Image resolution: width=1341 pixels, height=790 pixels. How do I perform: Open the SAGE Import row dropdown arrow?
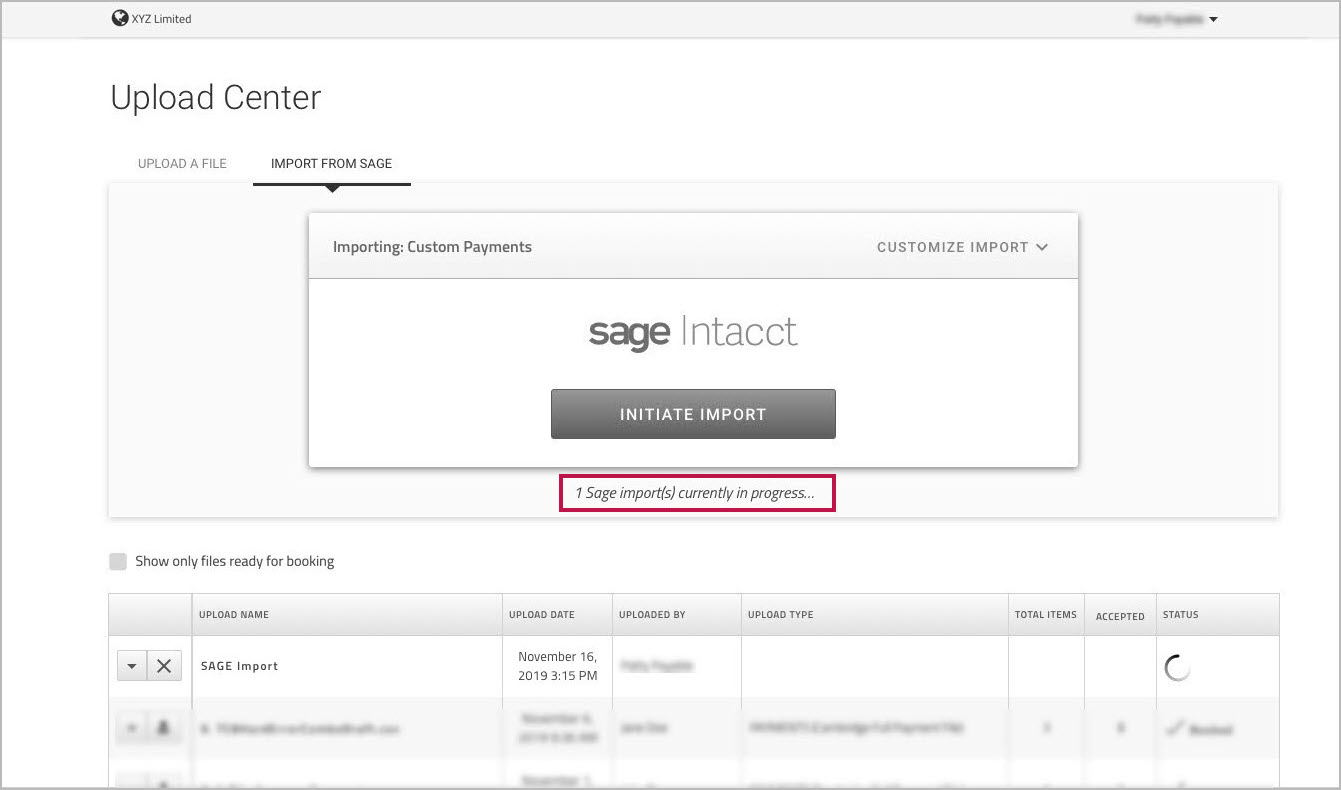pos(132,666)
